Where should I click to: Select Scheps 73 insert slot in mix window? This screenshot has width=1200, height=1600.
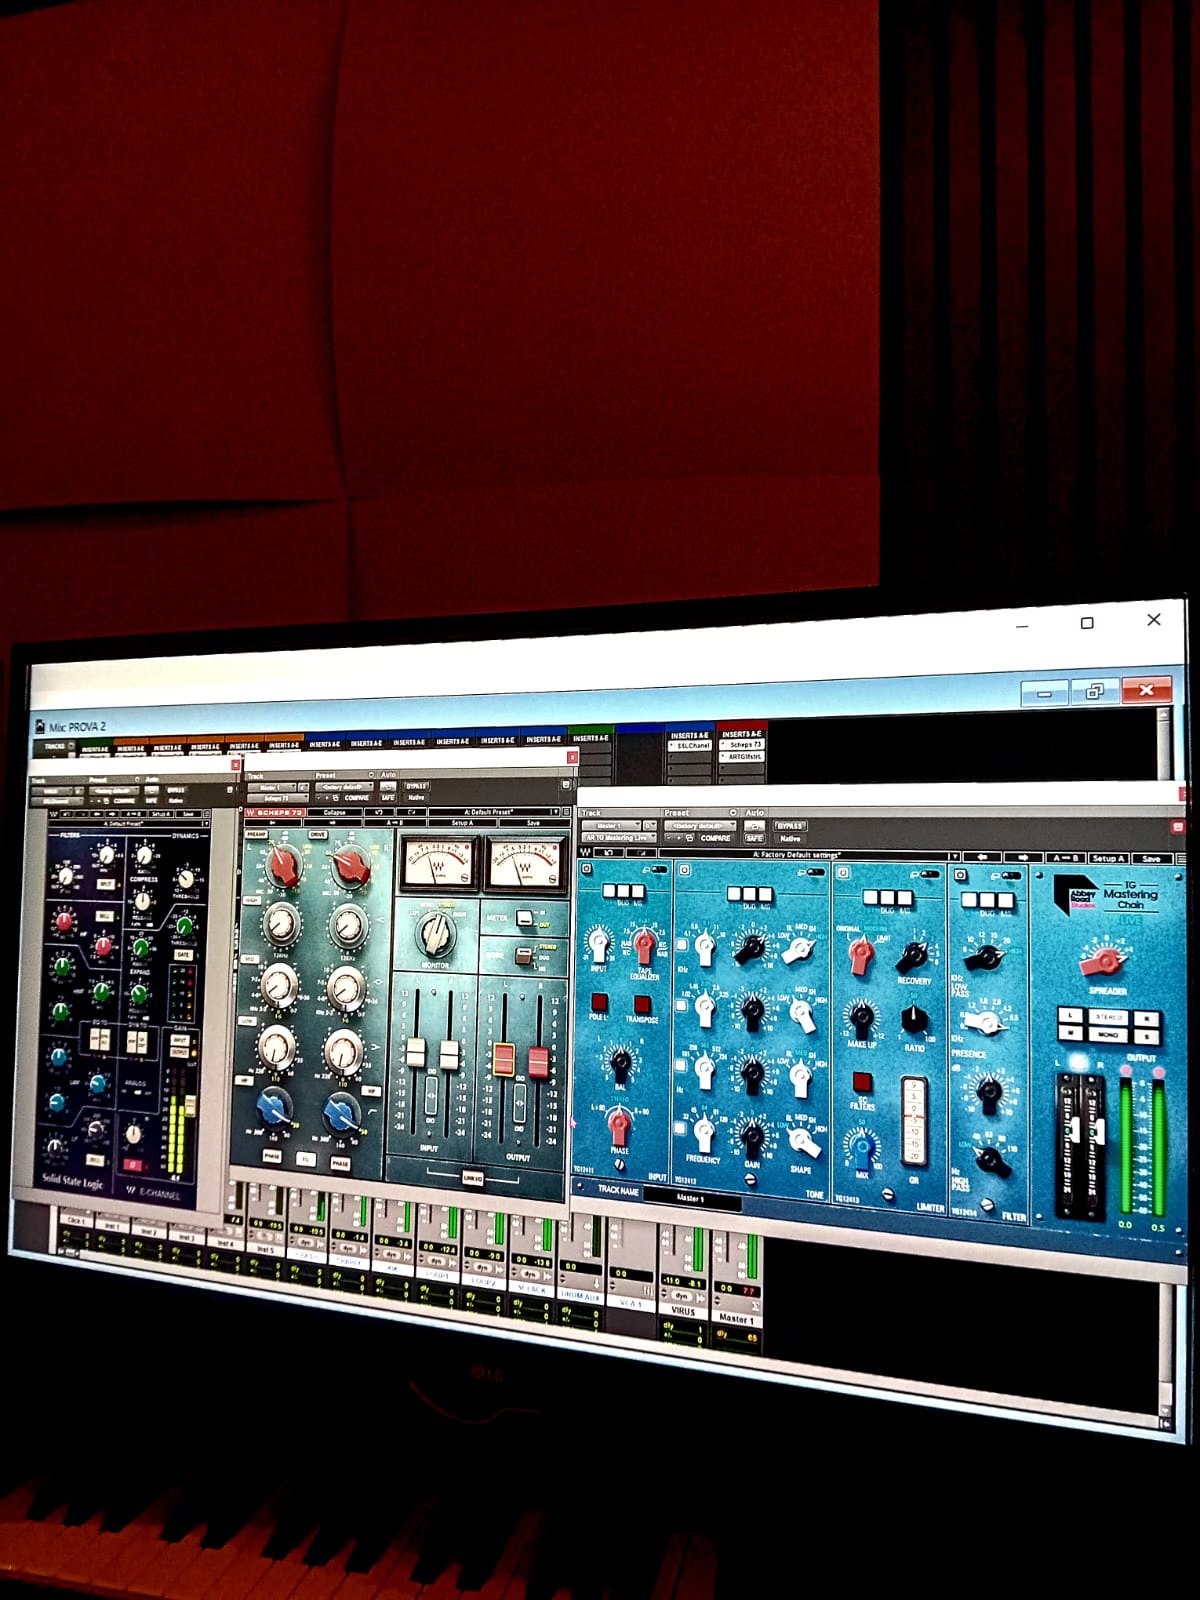[x=743, y=745]
